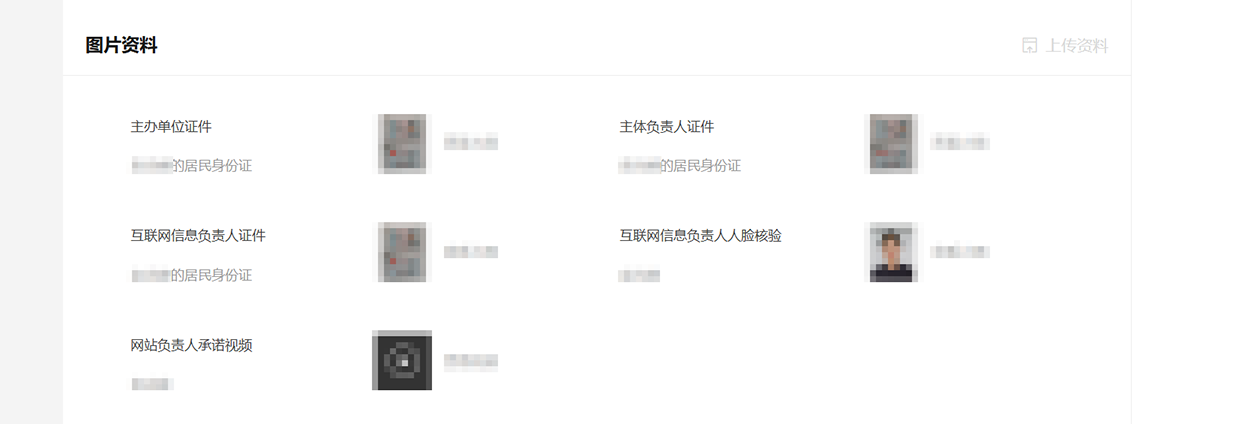Select the 网站负责人承诺视频 label
Viewport: 1245px width, 424px height.
click(191, 345)
